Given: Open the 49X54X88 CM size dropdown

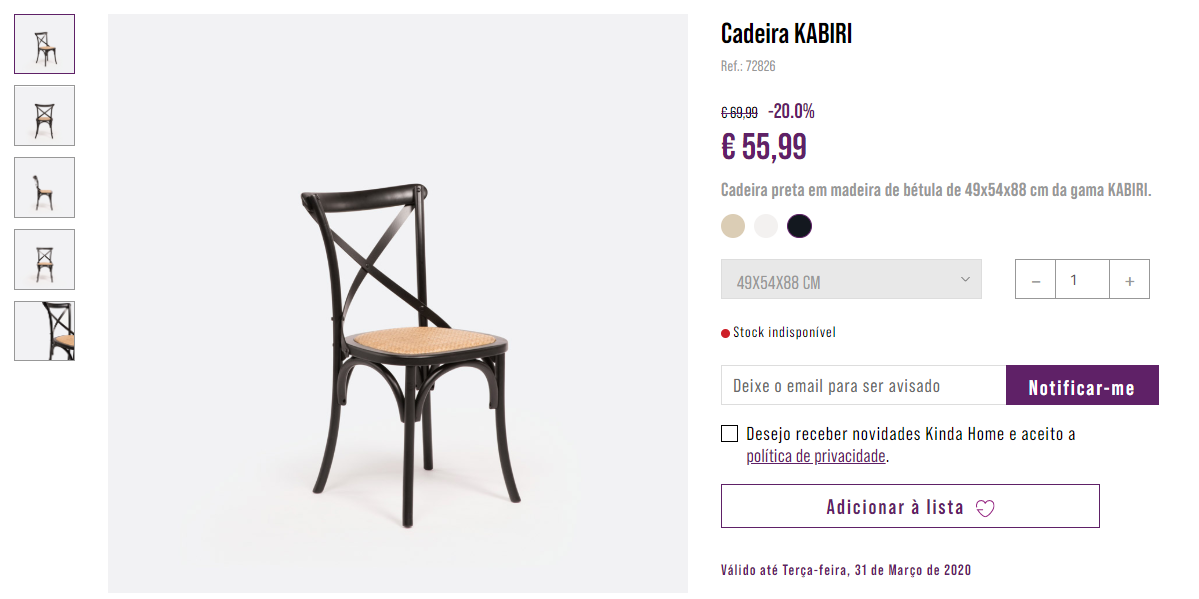Looking at the screenshot, I should tap(851, 279).
